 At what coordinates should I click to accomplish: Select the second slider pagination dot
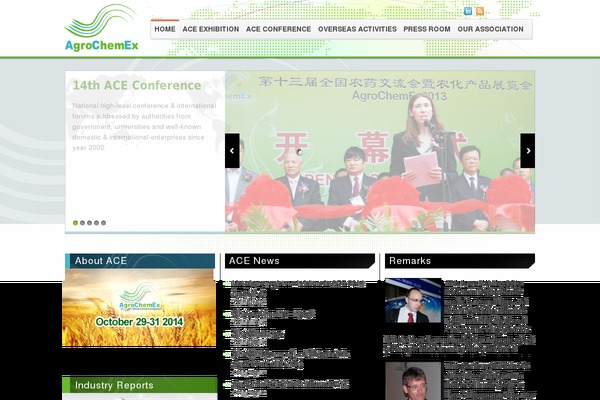(x=82, y=223)
